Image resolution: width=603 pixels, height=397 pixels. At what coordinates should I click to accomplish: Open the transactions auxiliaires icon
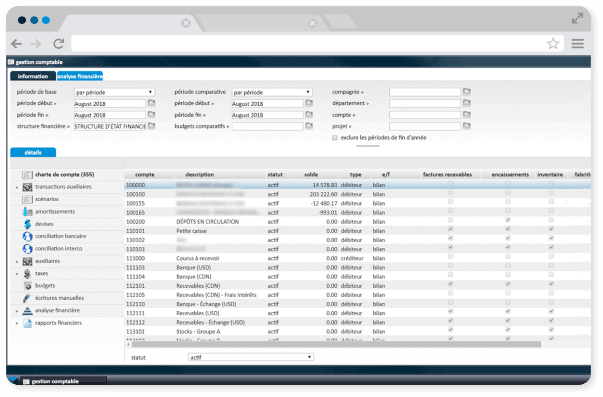pyautogui.click(x=27, y=187)
